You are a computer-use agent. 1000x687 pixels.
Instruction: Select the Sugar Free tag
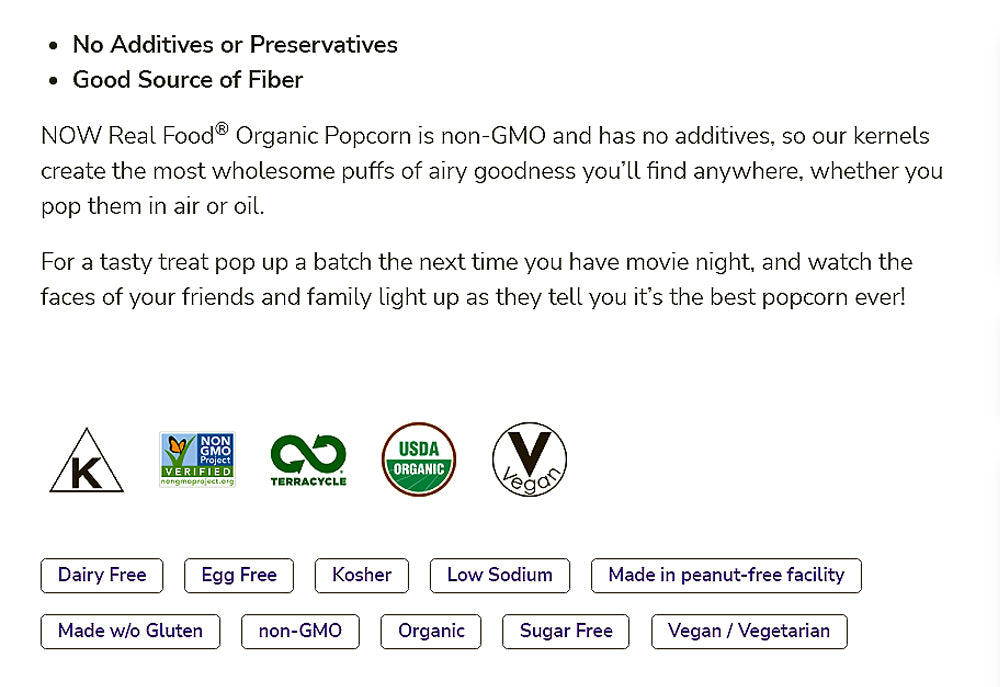pos(566,631)
